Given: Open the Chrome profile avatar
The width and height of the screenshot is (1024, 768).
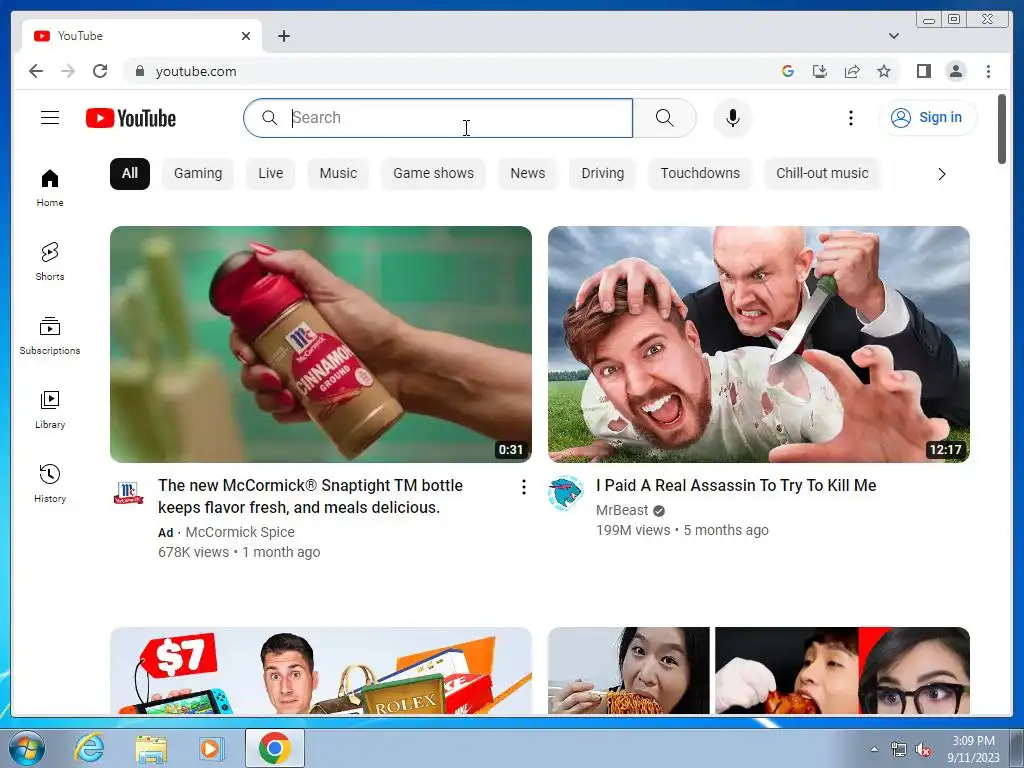Looking at the screenshot, I should pyautogui.click(x=955, y=71).
